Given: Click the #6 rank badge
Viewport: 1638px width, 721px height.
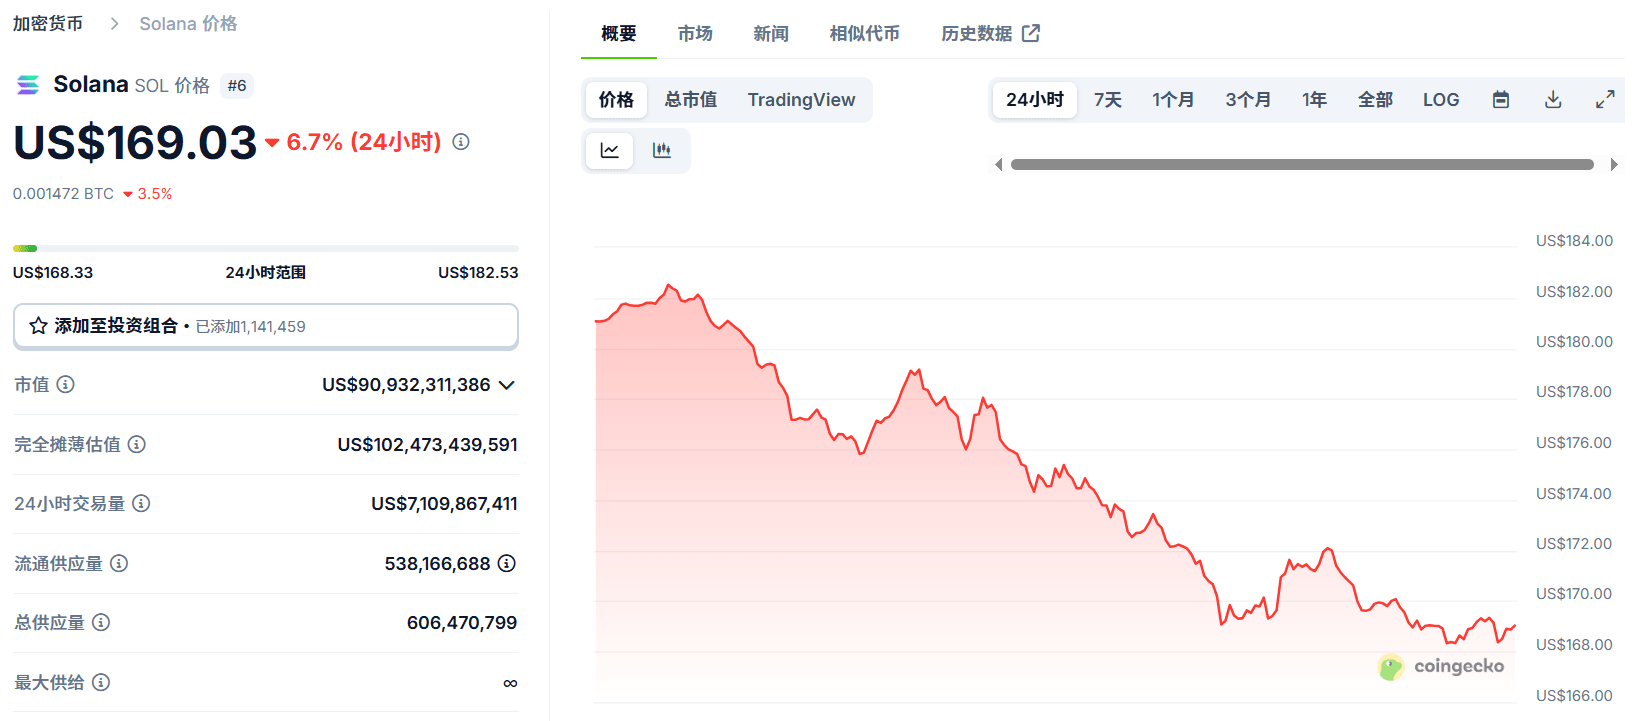Looking at the screenshot, I should [x=237, y=86].
